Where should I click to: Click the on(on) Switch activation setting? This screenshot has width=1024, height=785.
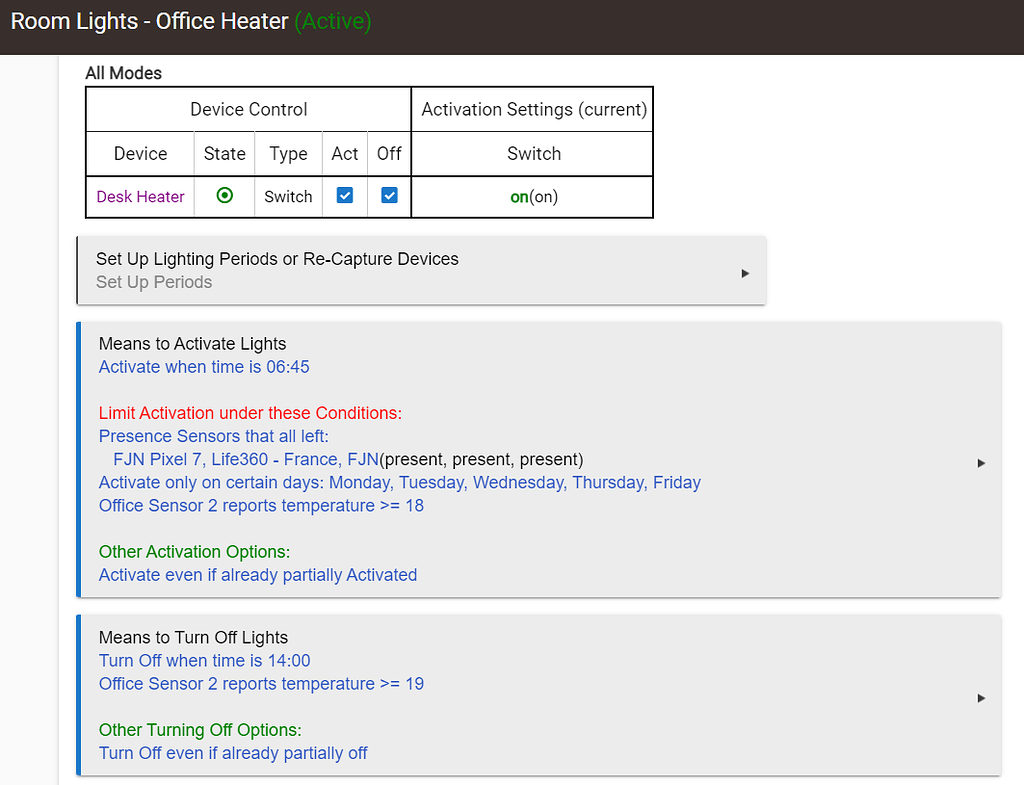tap(533, 196)
